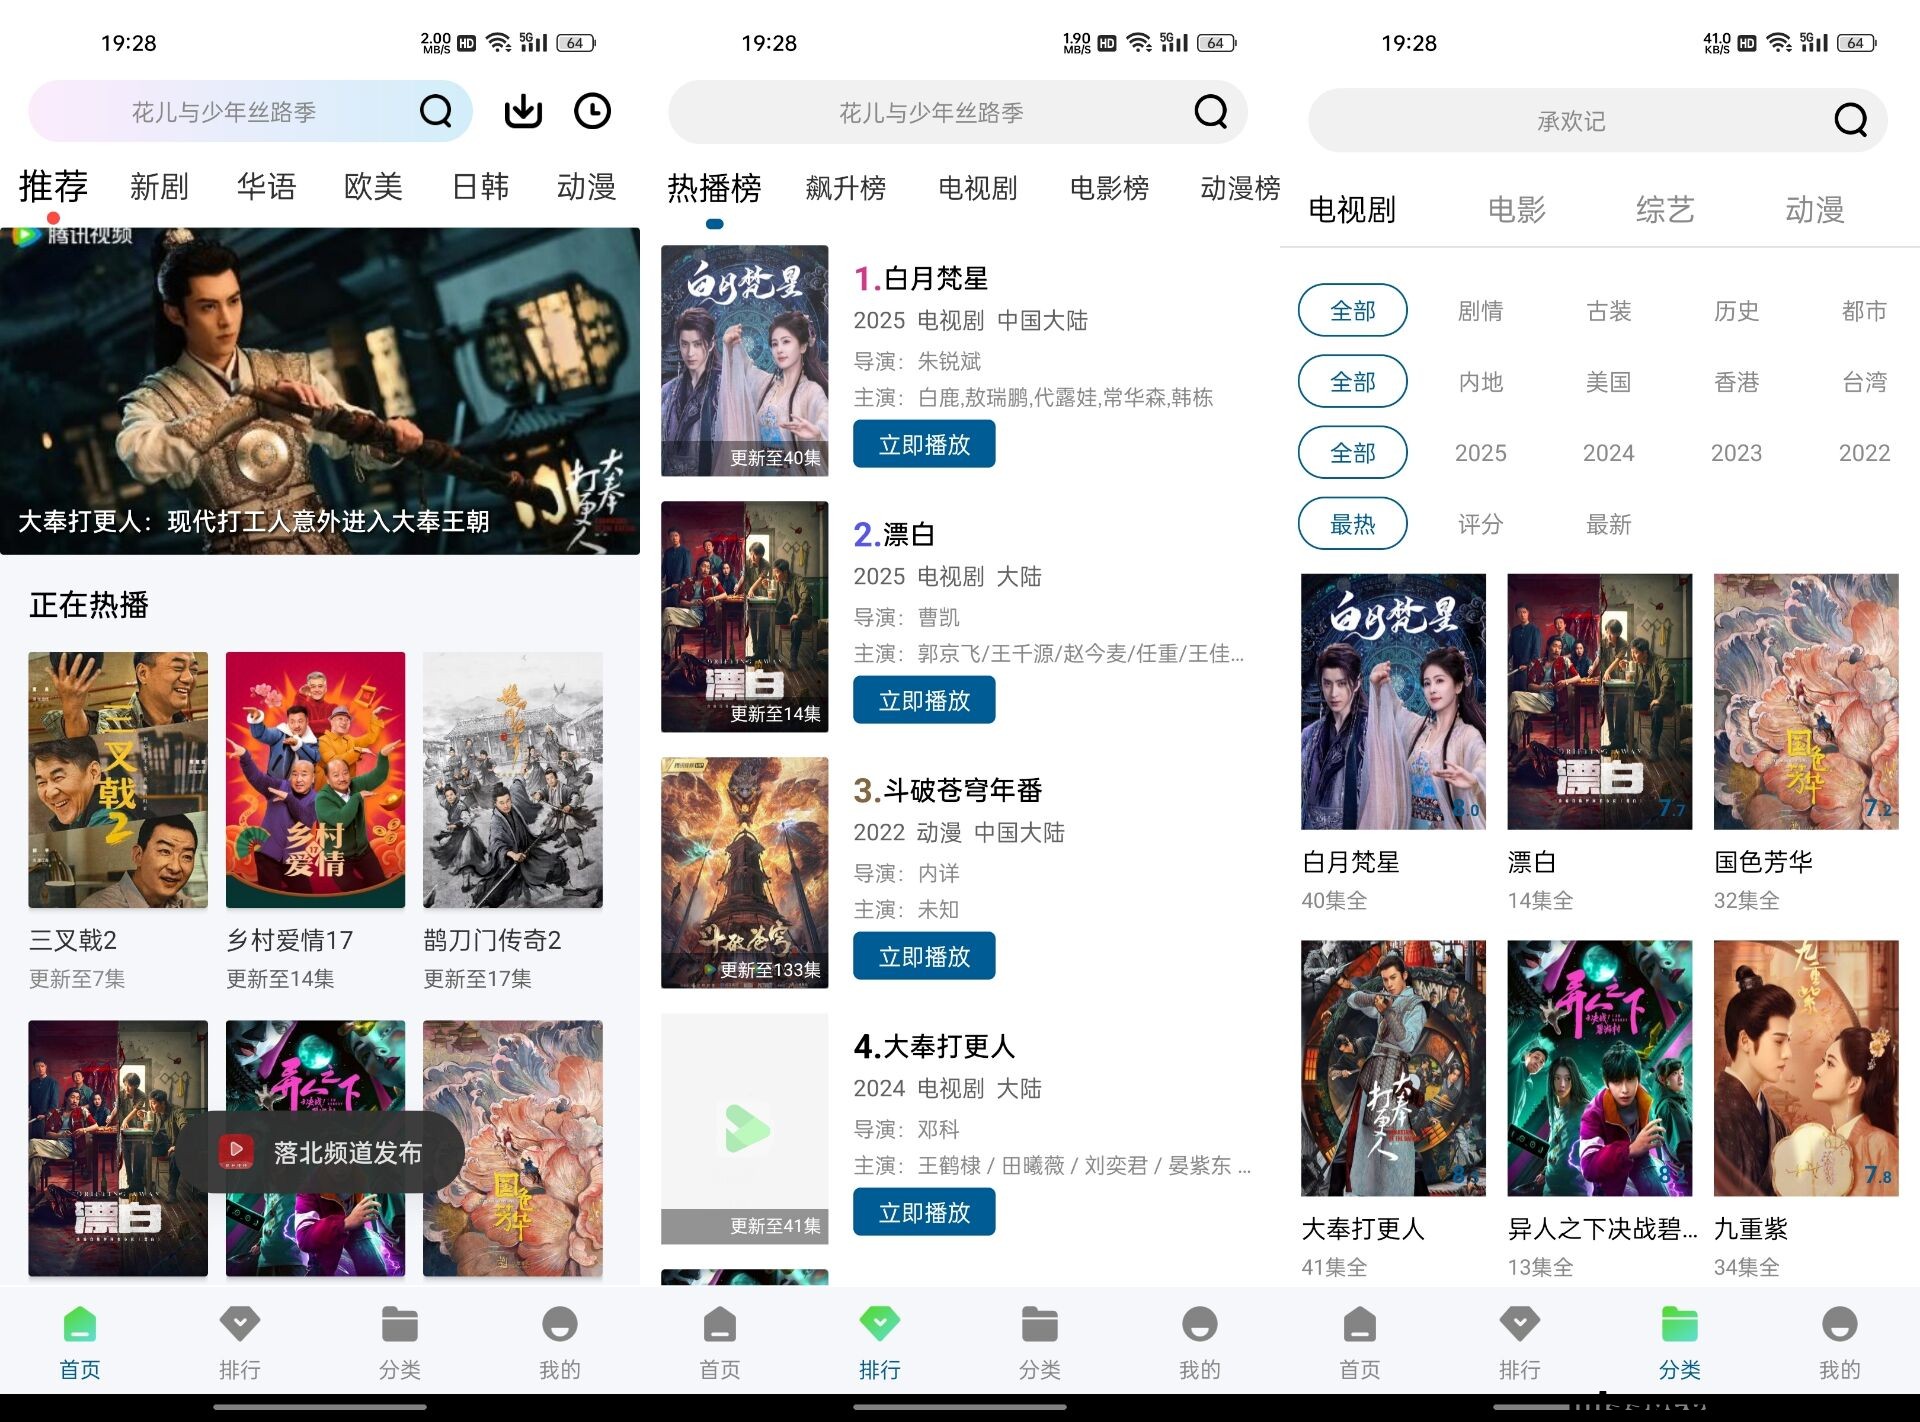Tap search magnifier in the first screen
The height and width of the screenshot is (1422, 1920).
pos(436,111)
